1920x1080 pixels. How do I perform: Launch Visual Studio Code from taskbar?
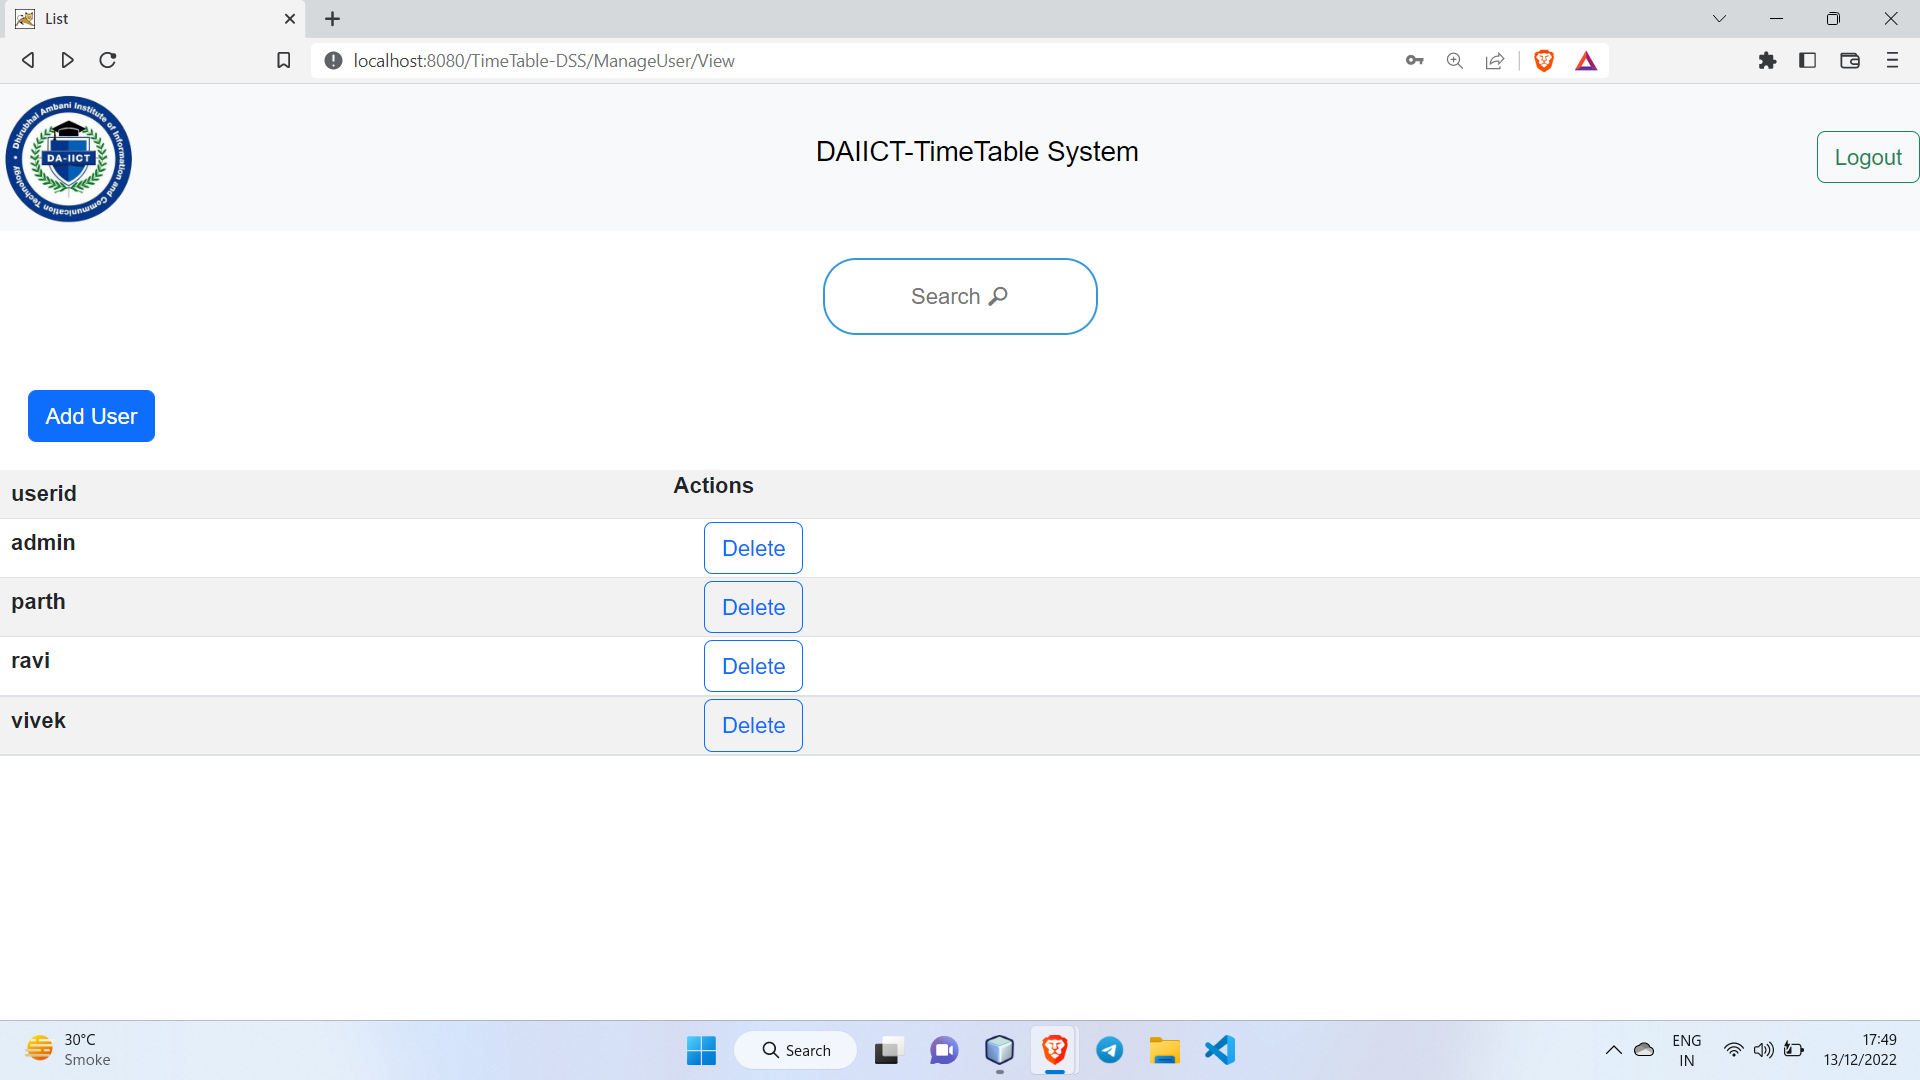pos(1220,1050)
